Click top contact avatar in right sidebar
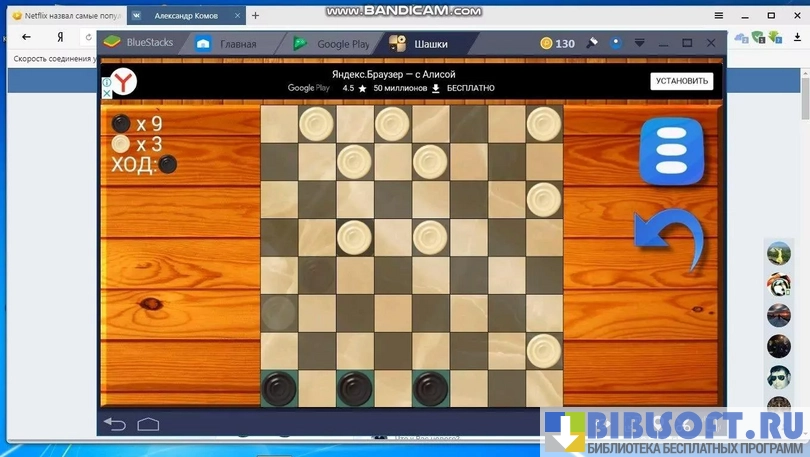The height and width of the screenshot is (457, 810). point(778,253)
